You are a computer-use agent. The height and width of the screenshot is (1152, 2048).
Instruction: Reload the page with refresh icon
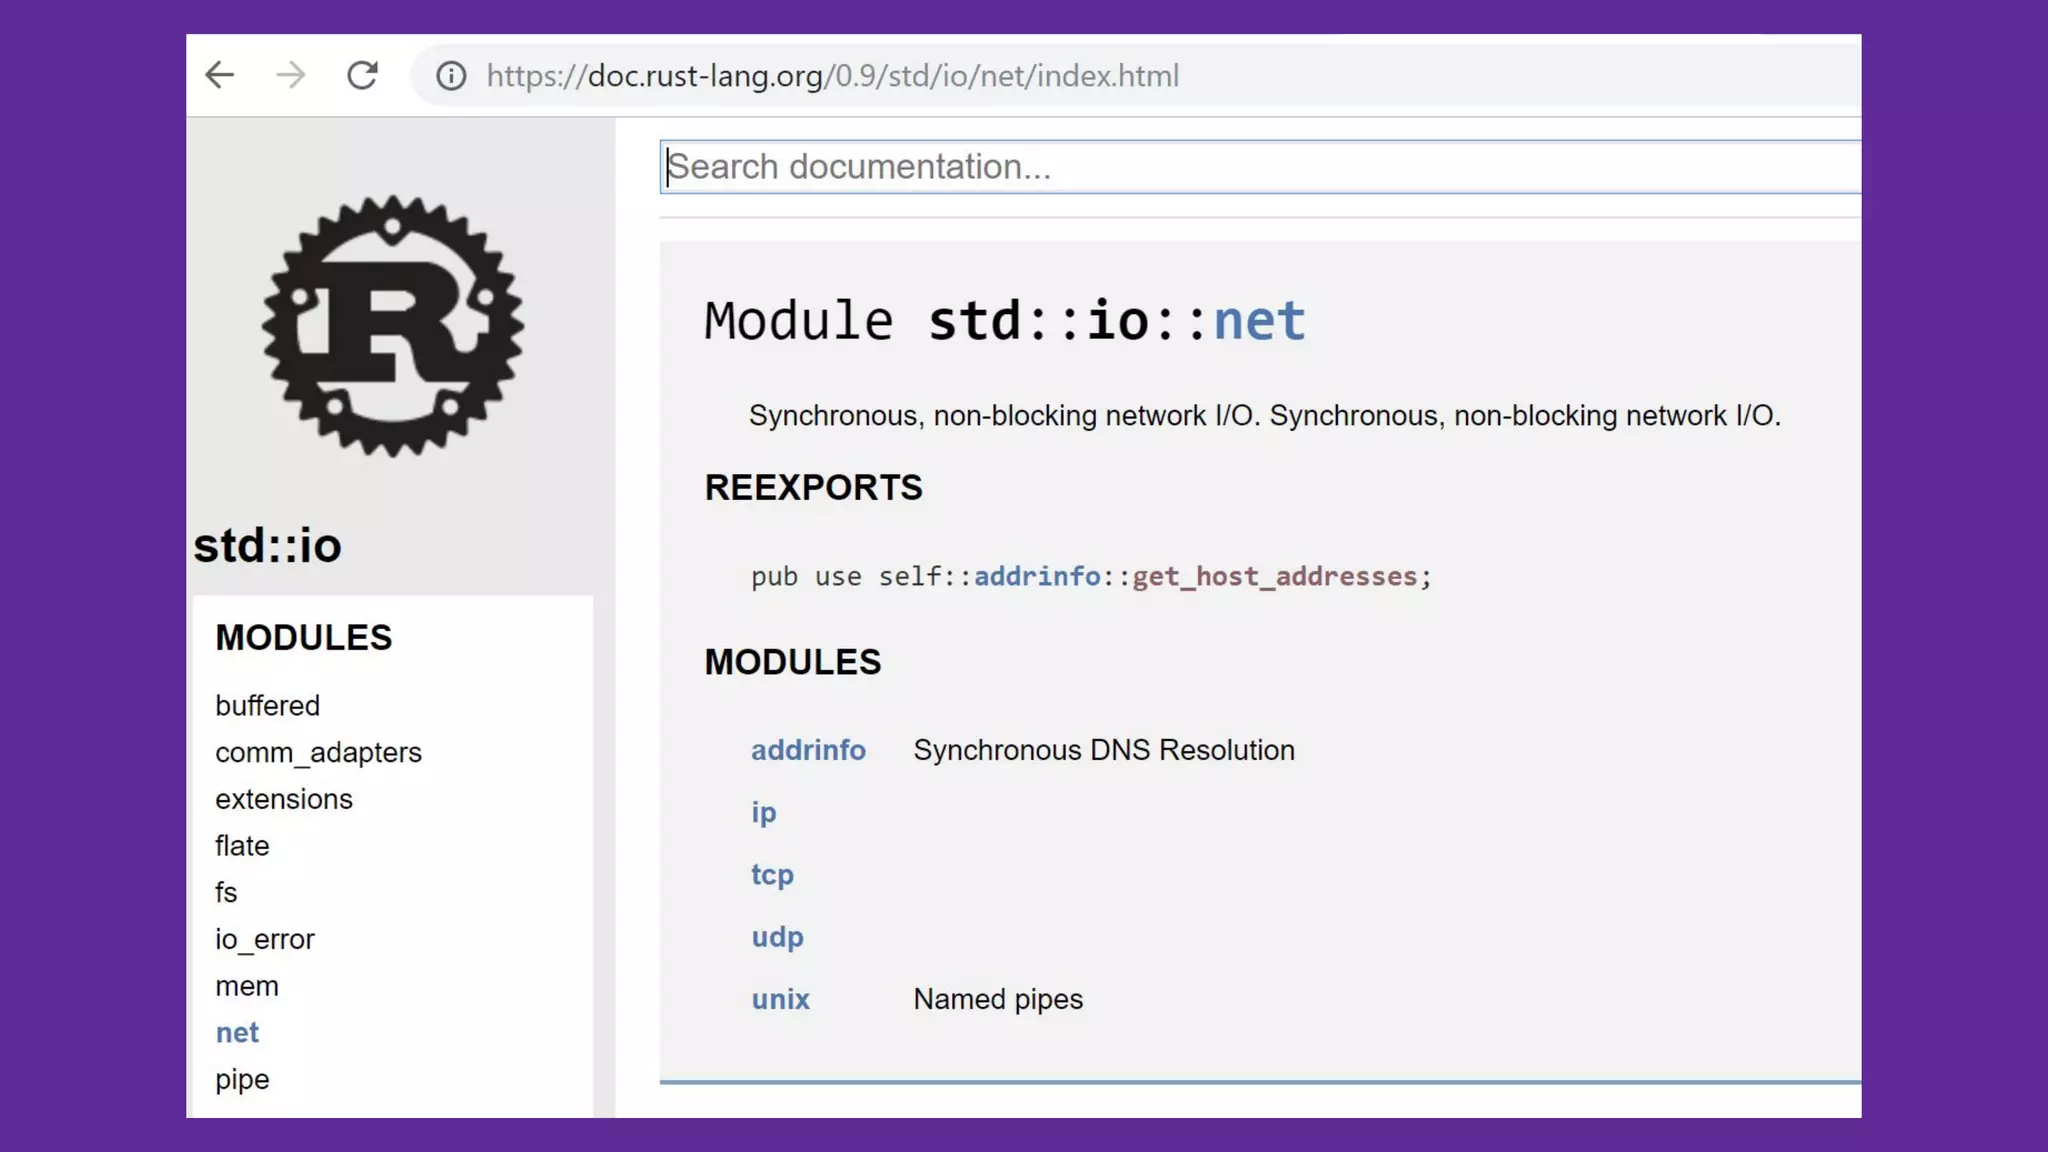pos(362,75)
